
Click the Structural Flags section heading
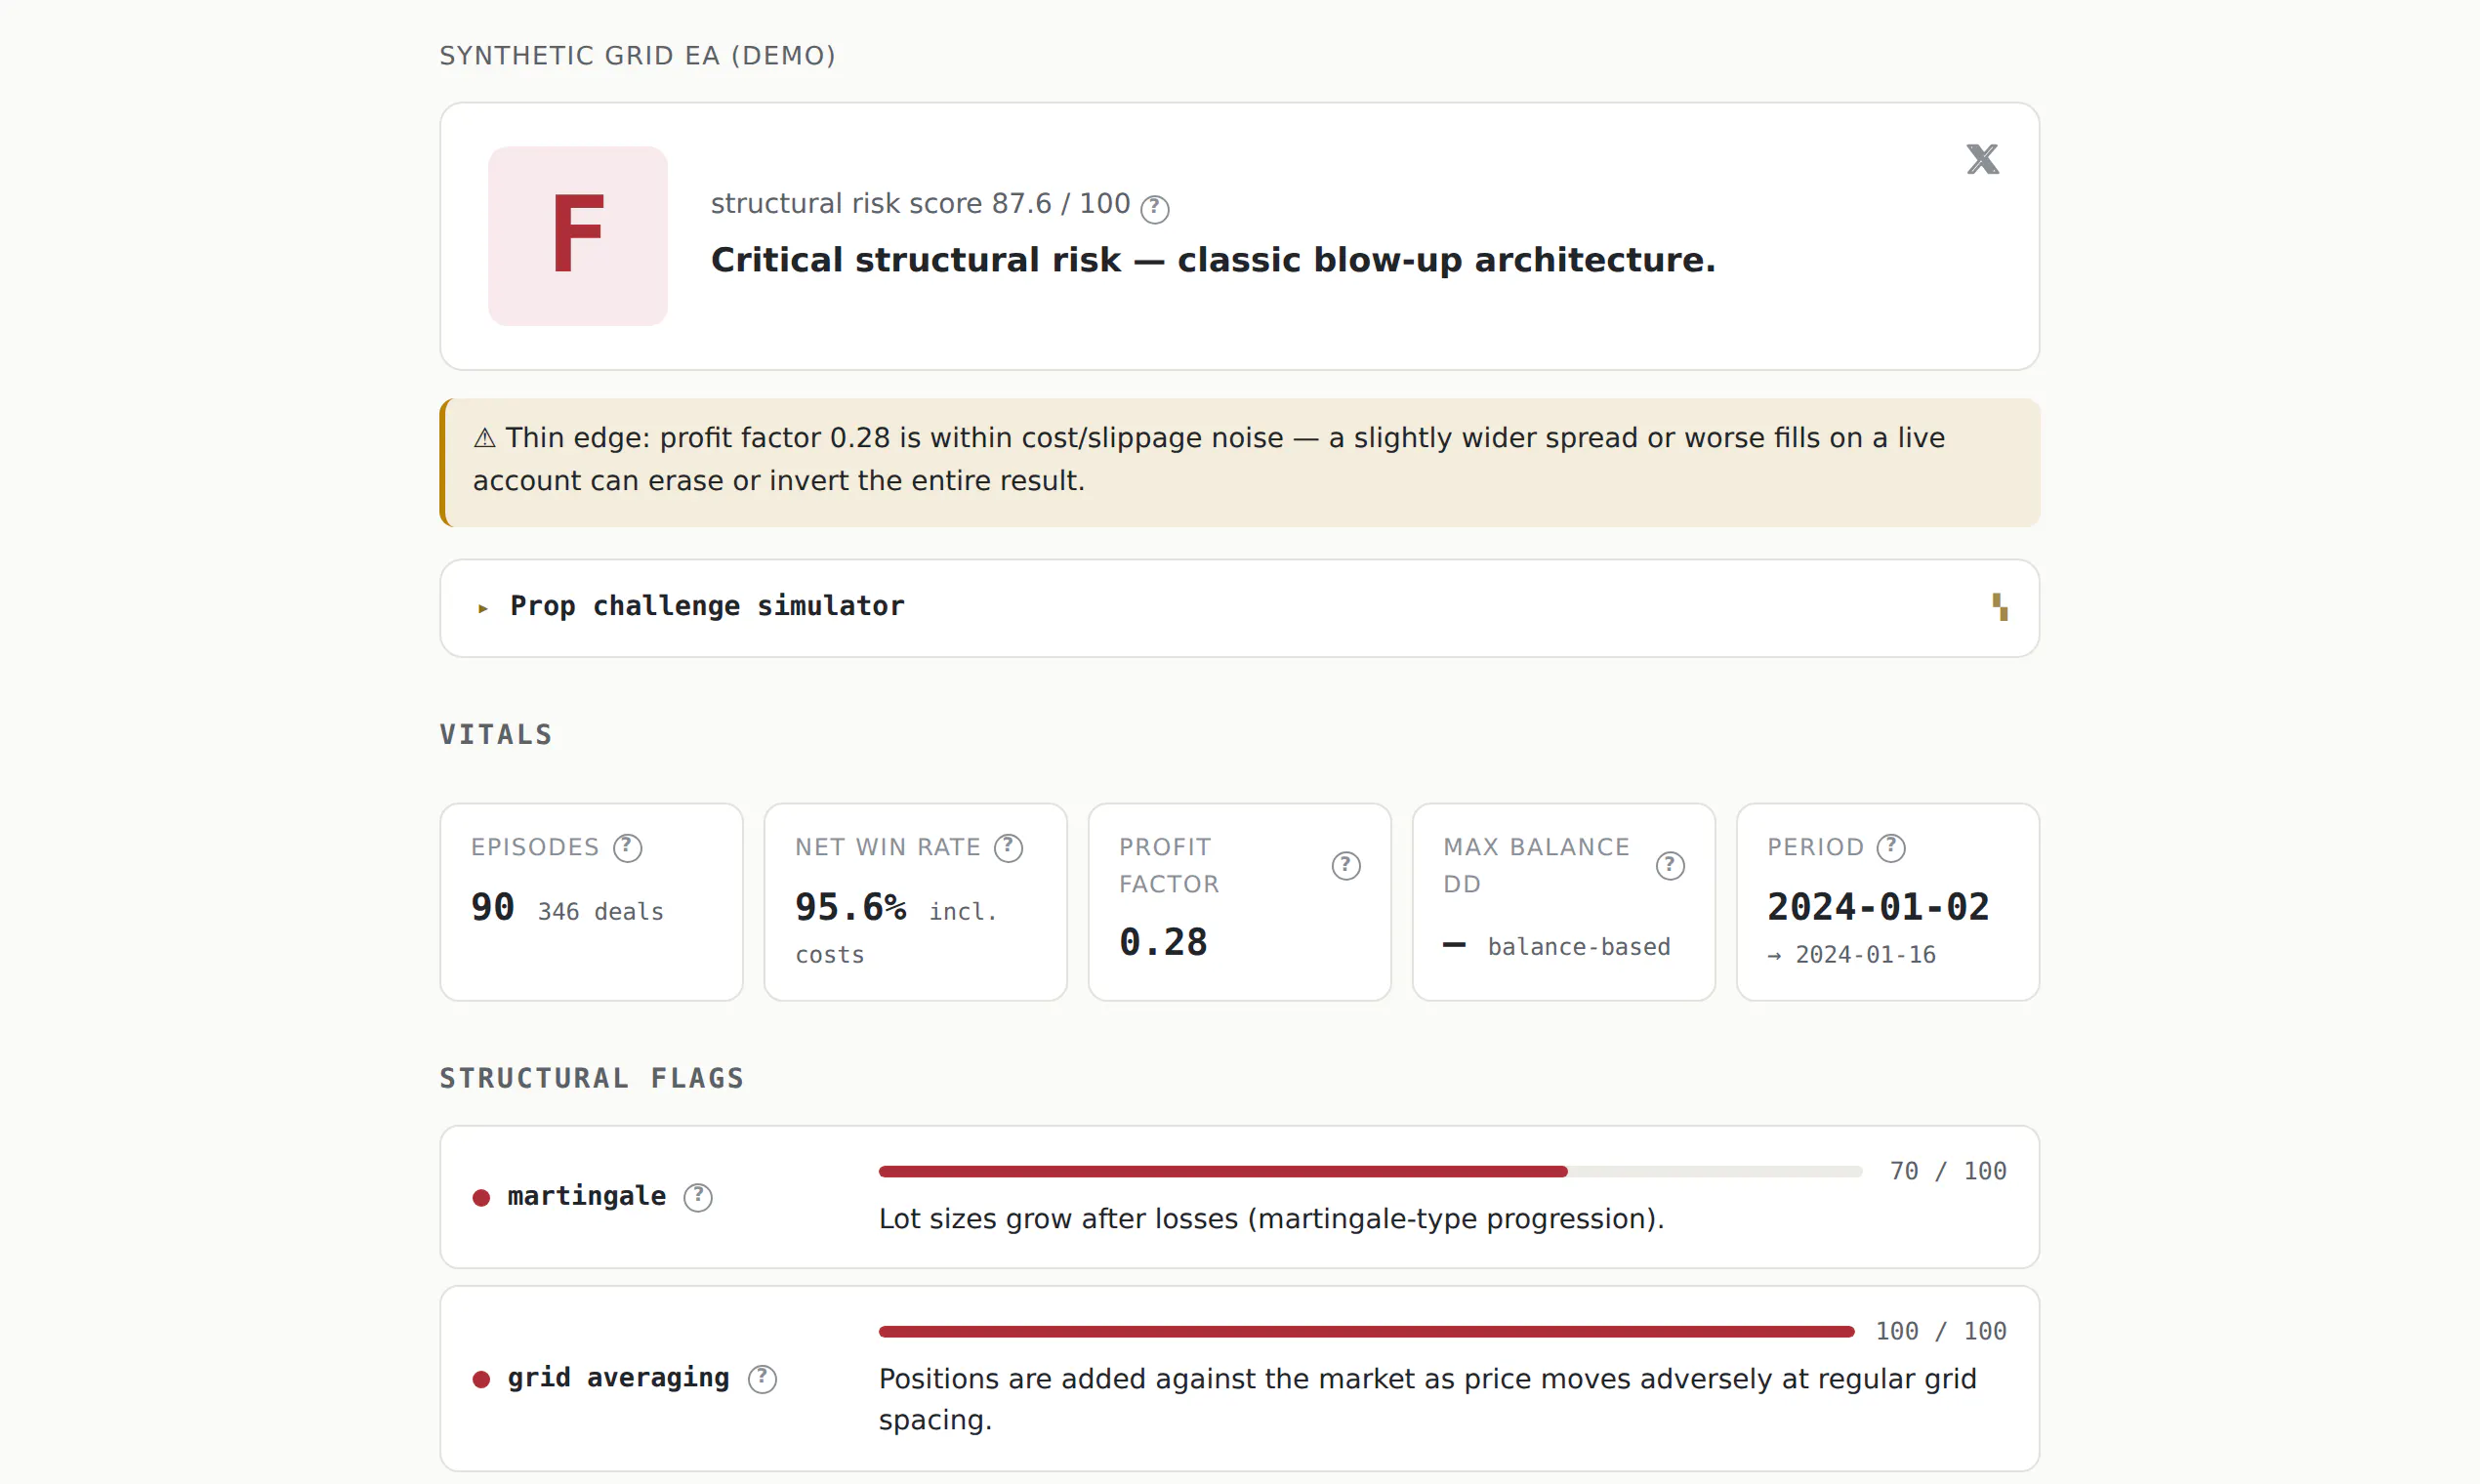point(592,1079)
